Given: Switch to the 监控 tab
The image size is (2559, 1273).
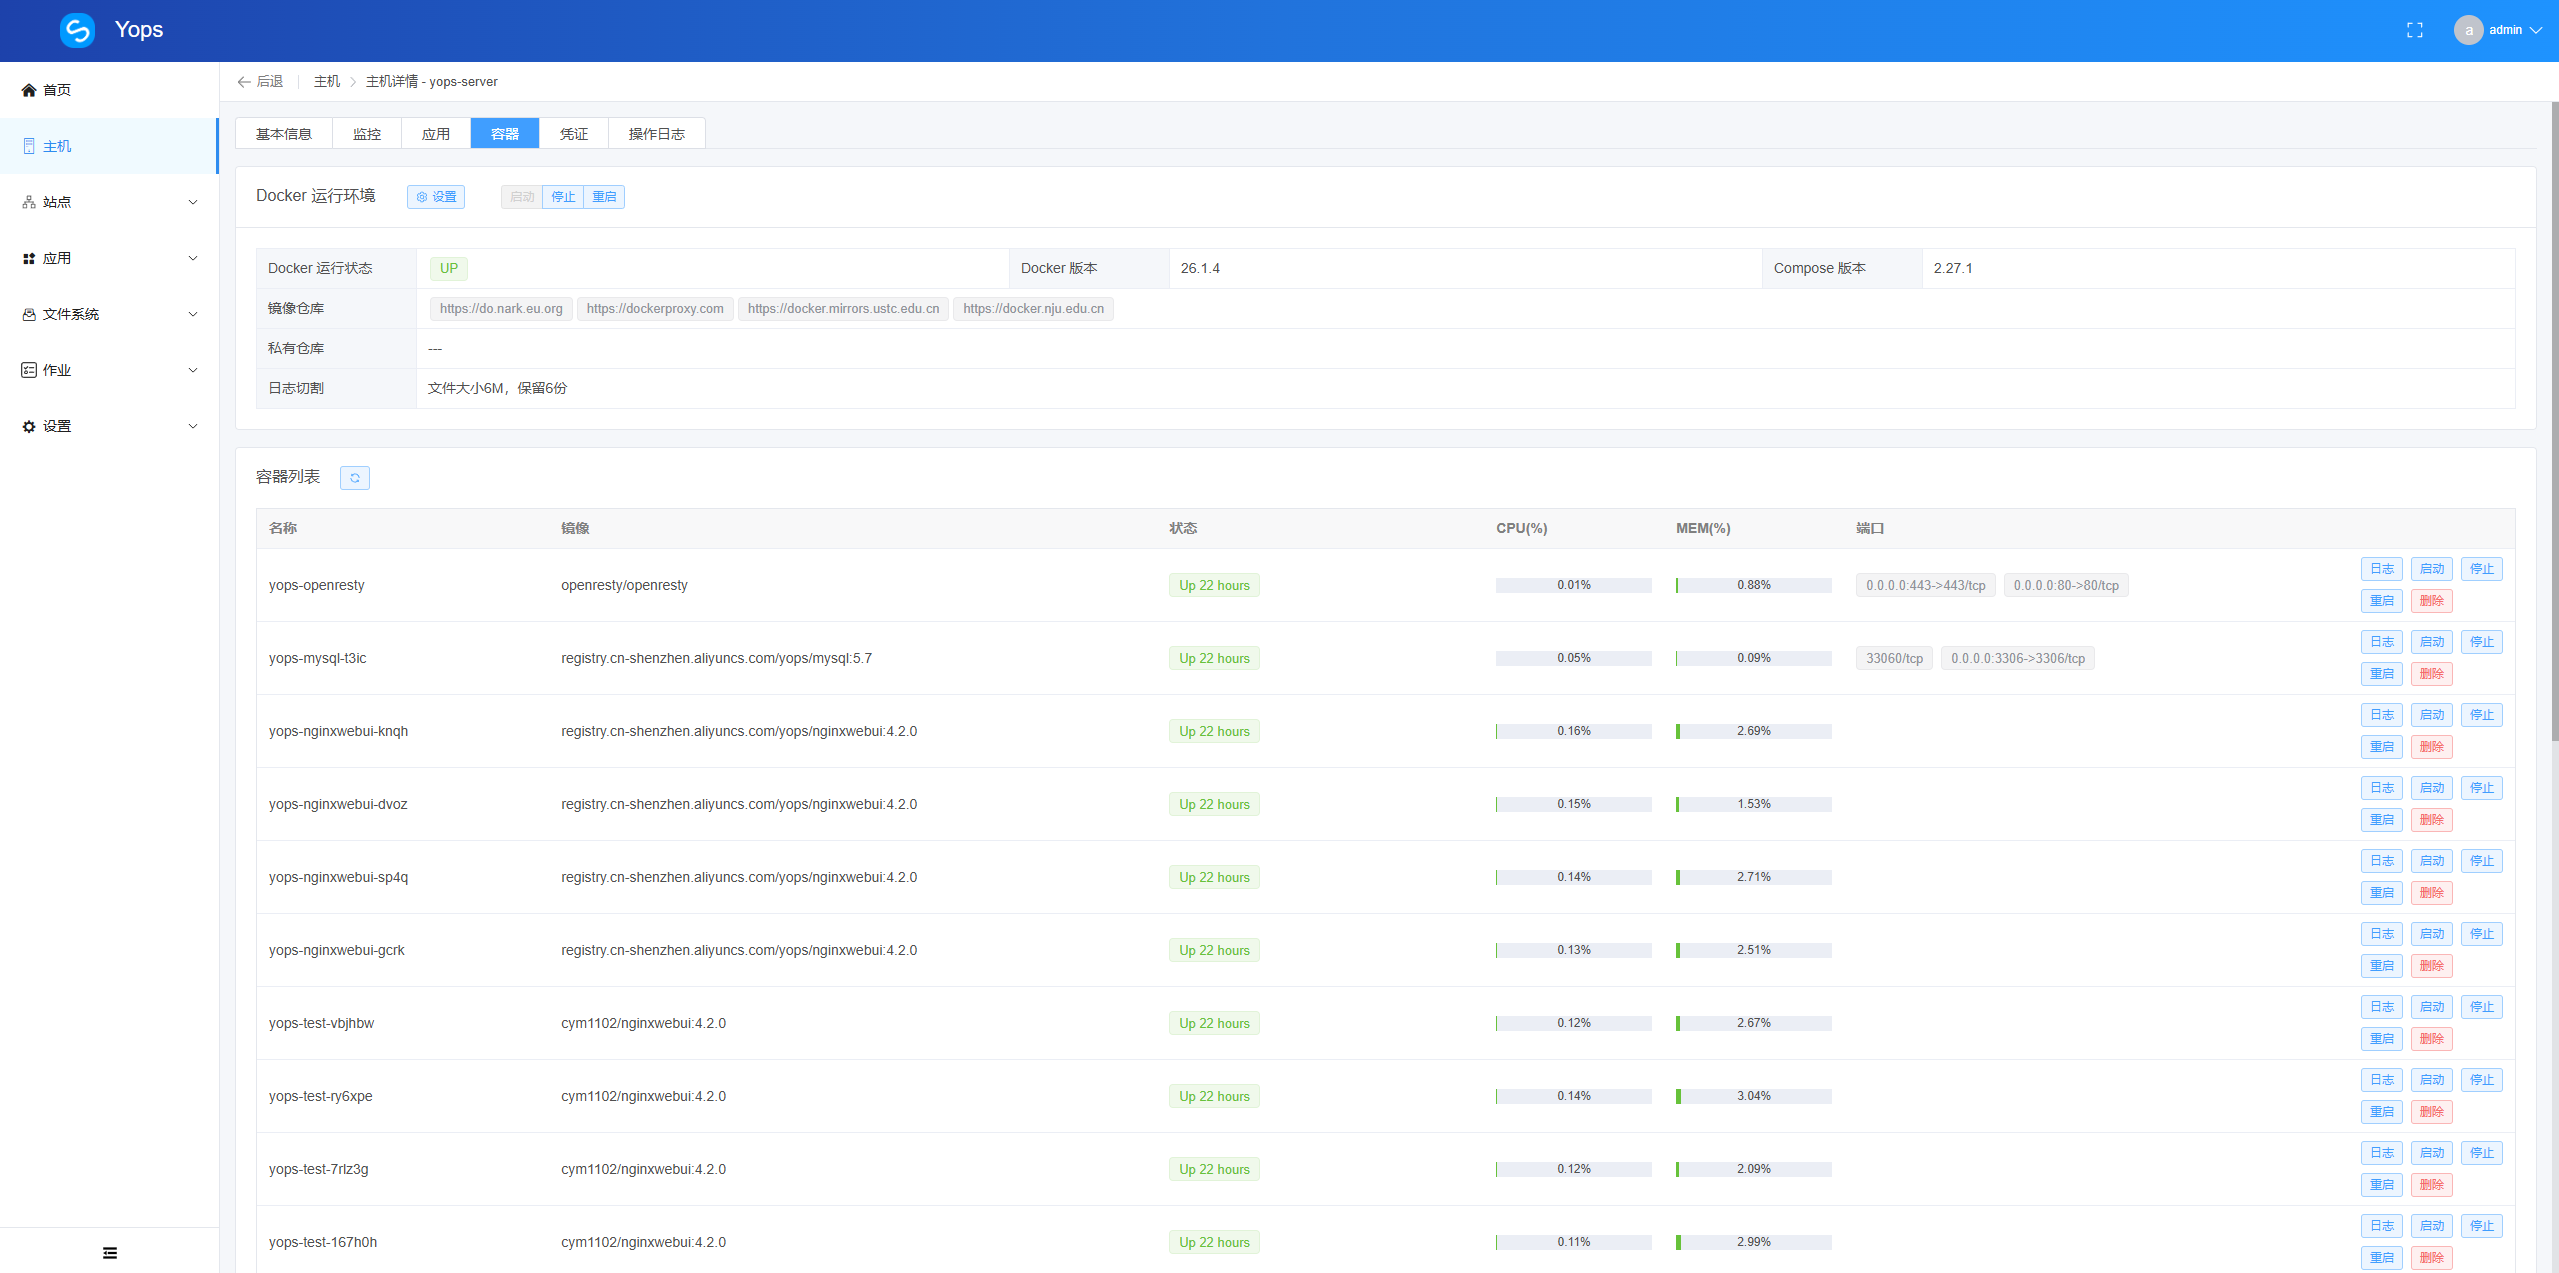Looking at the screenshot, I should 367,133.
